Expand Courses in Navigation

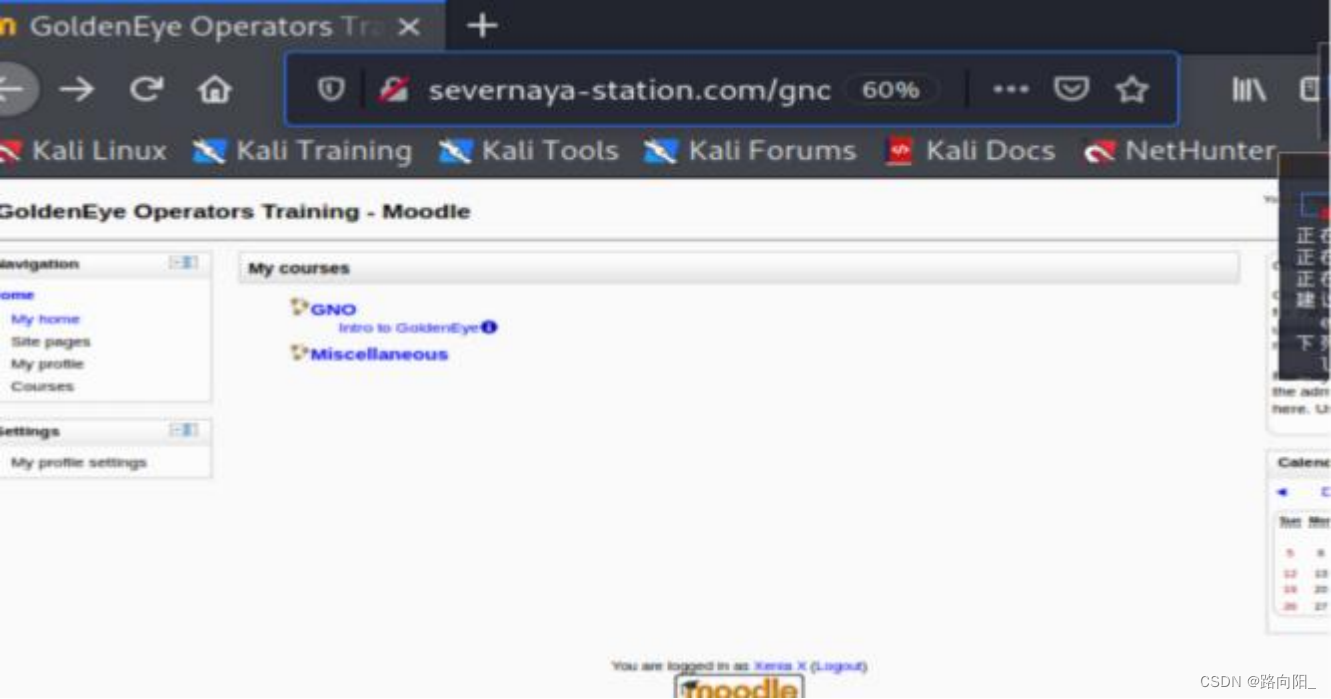pos(42,386)
